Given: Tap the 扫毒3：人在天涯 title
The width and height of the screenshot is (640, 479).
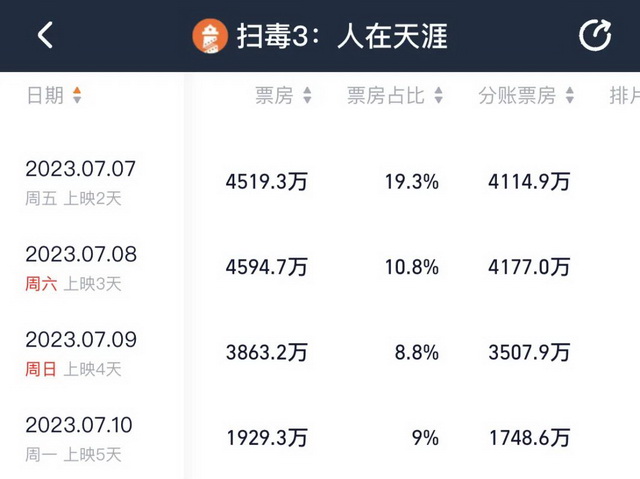Looking at the screenshot, I should (x=342, y=37).
